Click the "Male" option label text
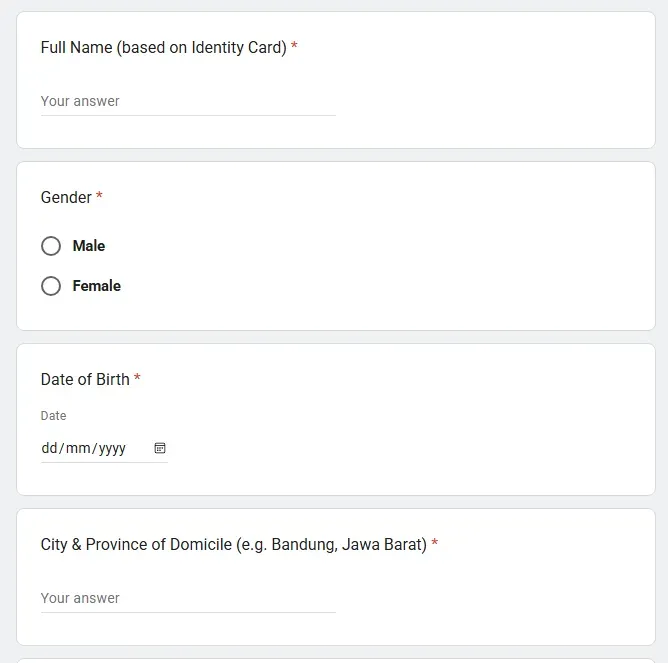This screenshot has width=668, height=663. [x=89, y=246]
